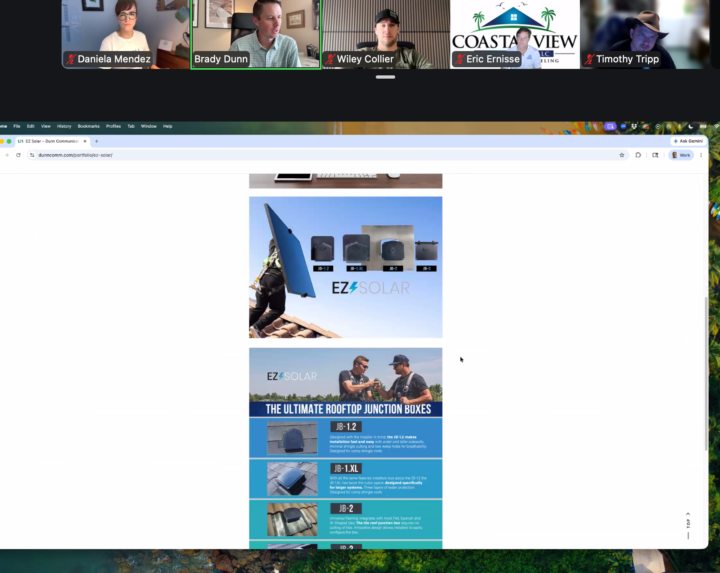Screen dimensions: 720x573
Task: Select Eric Ernisse's video tile
Action: [515, 34]
